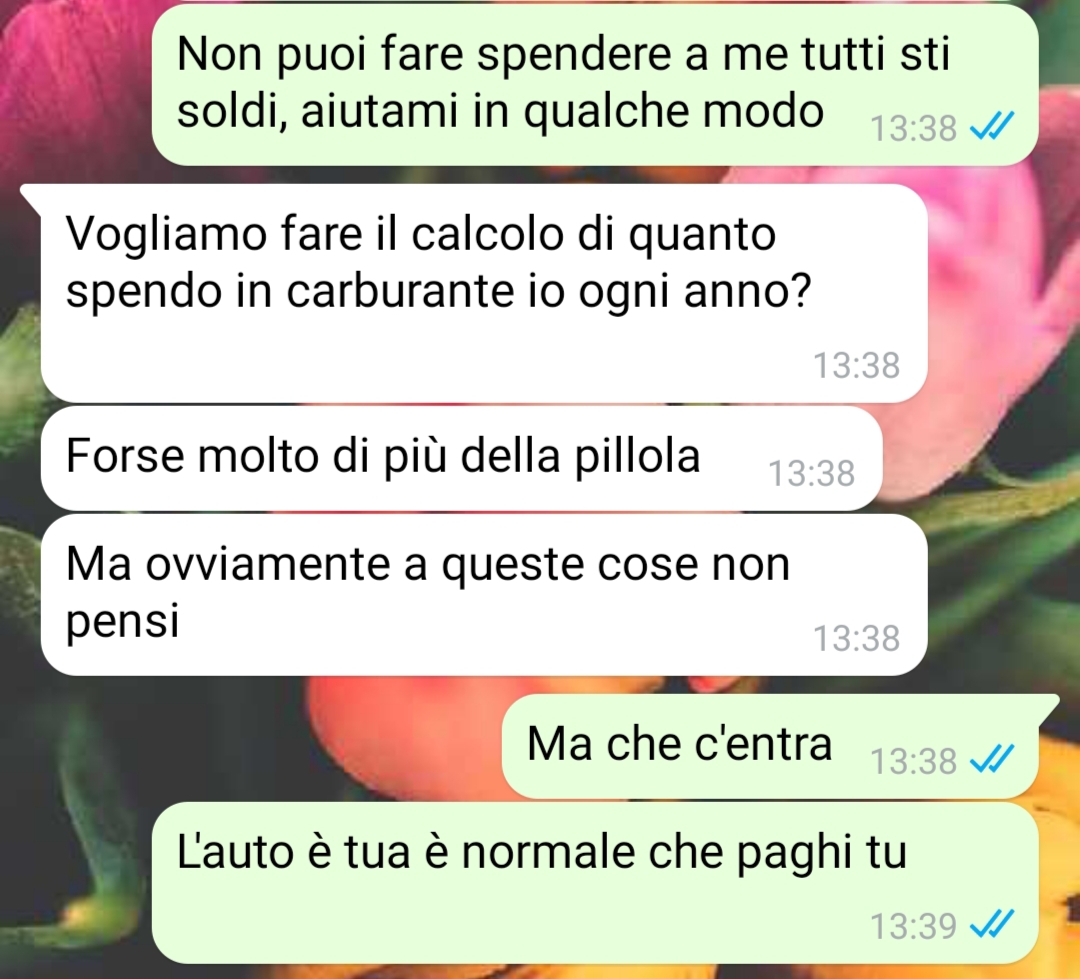Select the 'Vogliamo fare il calcolo di quanto' message

point(484,293)
